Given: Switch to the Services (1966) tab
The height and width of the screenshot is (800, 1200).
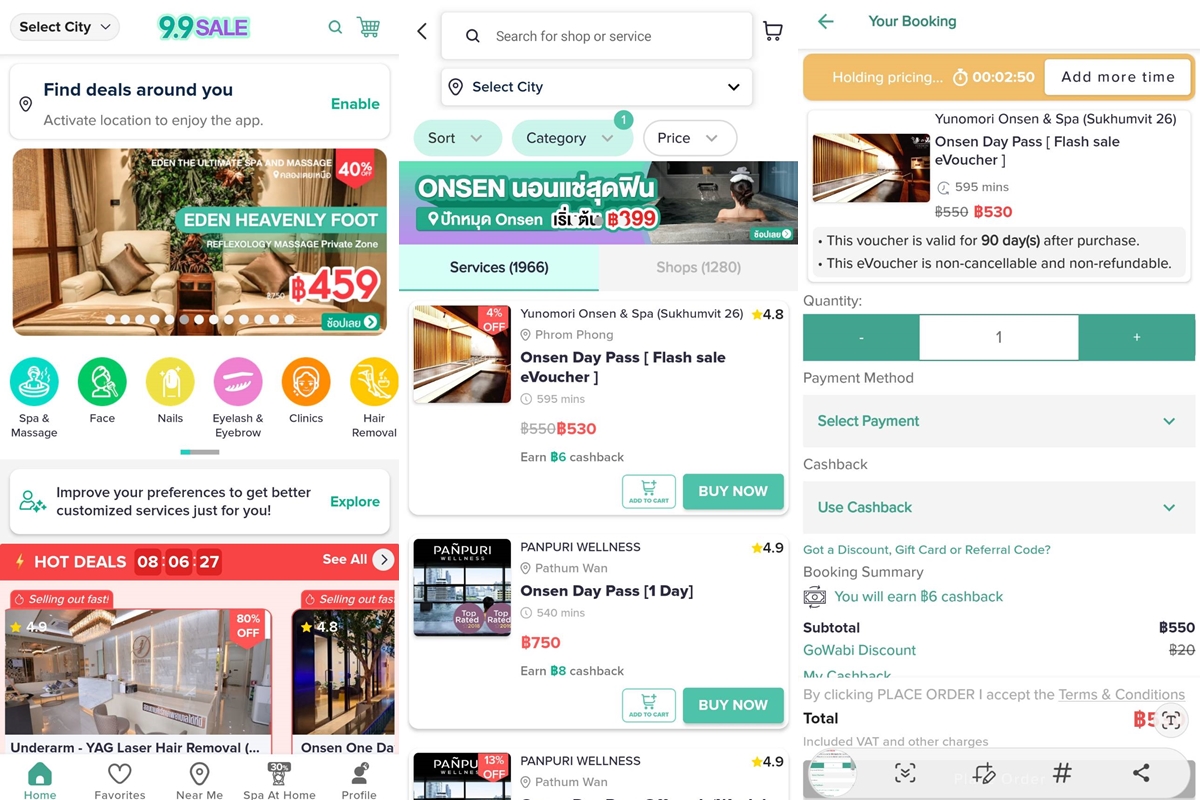Looking at the screenshot, I should 499,267.
